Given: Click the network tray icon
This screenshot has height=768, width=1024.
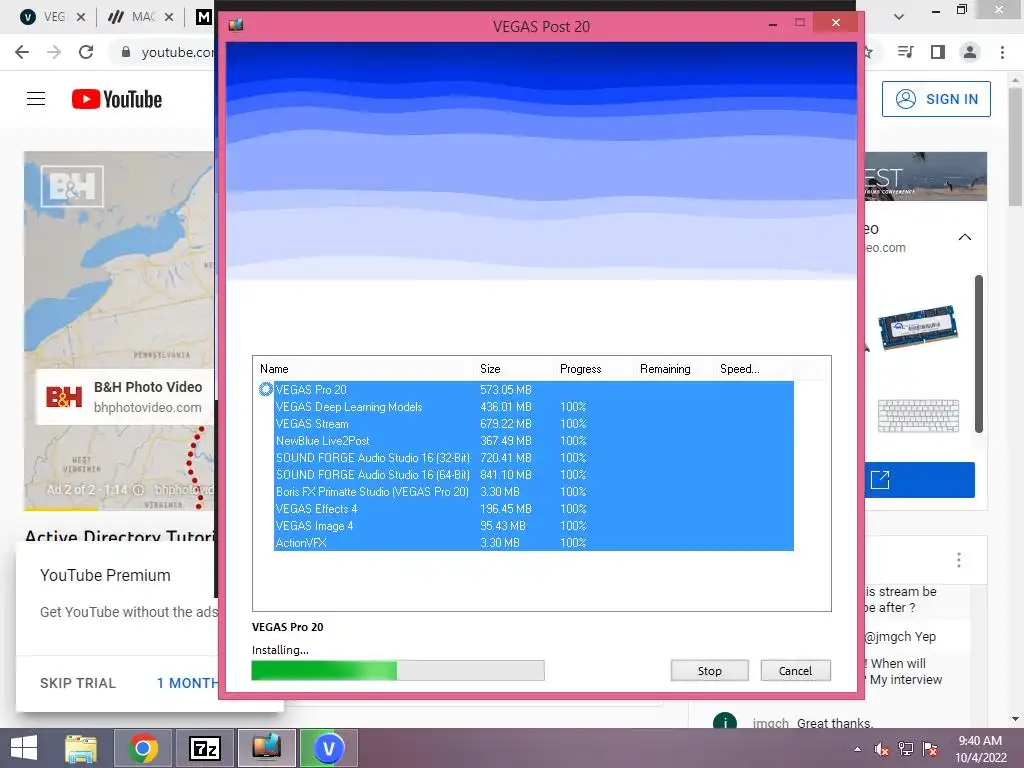Looking at the screenshot, I should pyautogui.click(x=906, y=749).
